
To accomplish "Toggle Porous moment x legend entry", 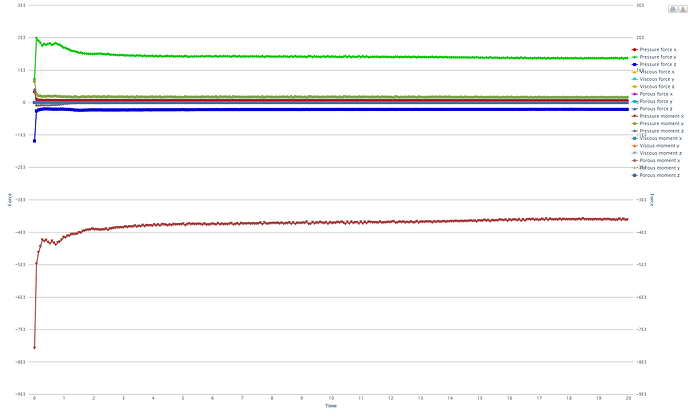I will pos(656,161).
